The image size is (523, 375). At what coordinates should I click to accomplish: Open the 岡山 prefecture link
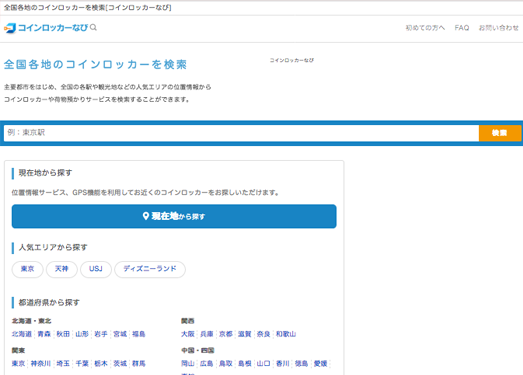pyautogui.click(x=188, y=363)
